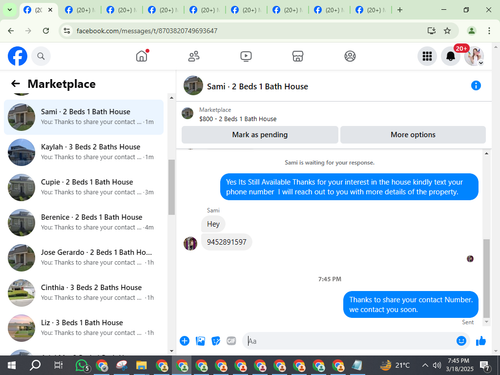The height and width of the screenshot is (375, 500).
Task: Select the Jose Gerardo conversation
Action: click(84, 258)
